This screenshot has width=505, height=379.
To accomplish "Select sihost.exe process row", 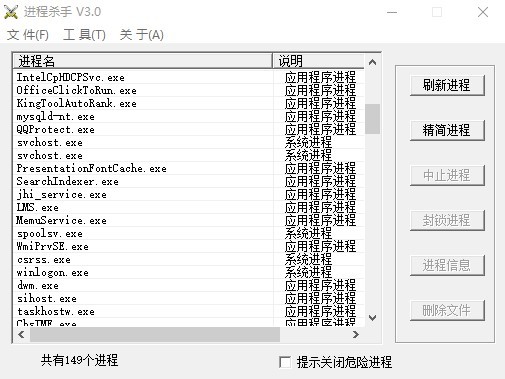I will 189,298.
